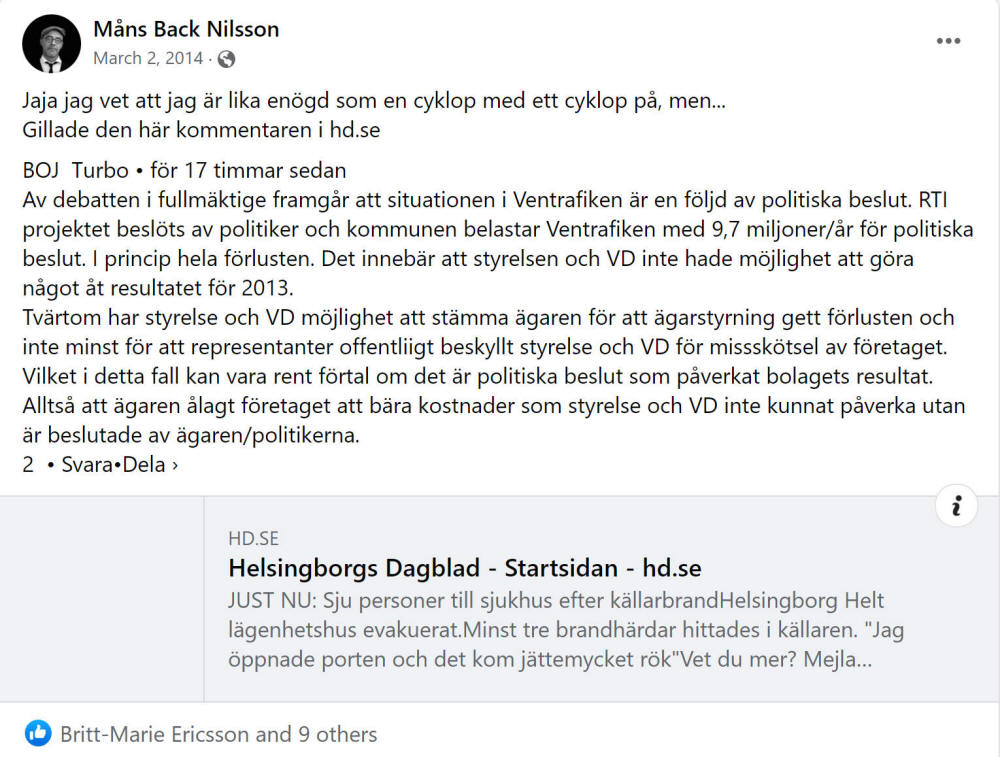This screenshot has height=757, width=1000.
Task: Open Måns Back Nilsson's profile picture
Action: pyautogui.click(x=51, y=43)
